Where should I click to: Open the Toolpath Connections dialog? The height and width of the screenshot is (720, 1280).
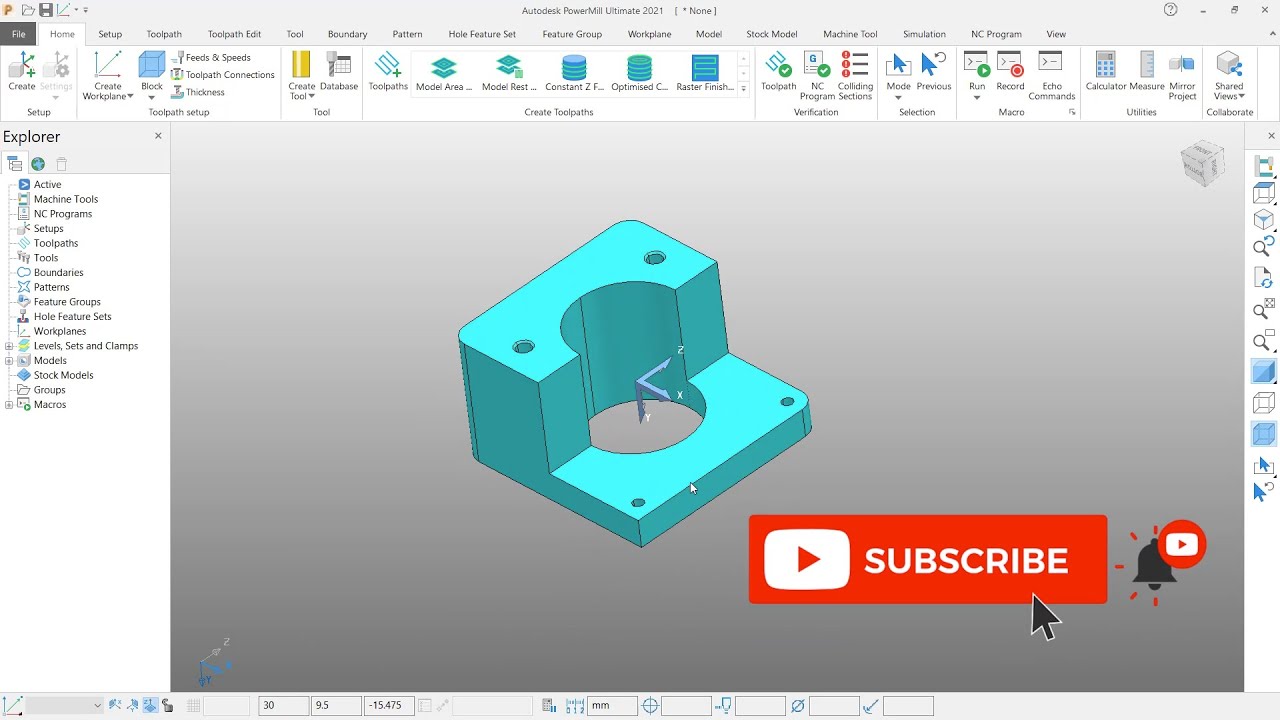coord(223,75)
